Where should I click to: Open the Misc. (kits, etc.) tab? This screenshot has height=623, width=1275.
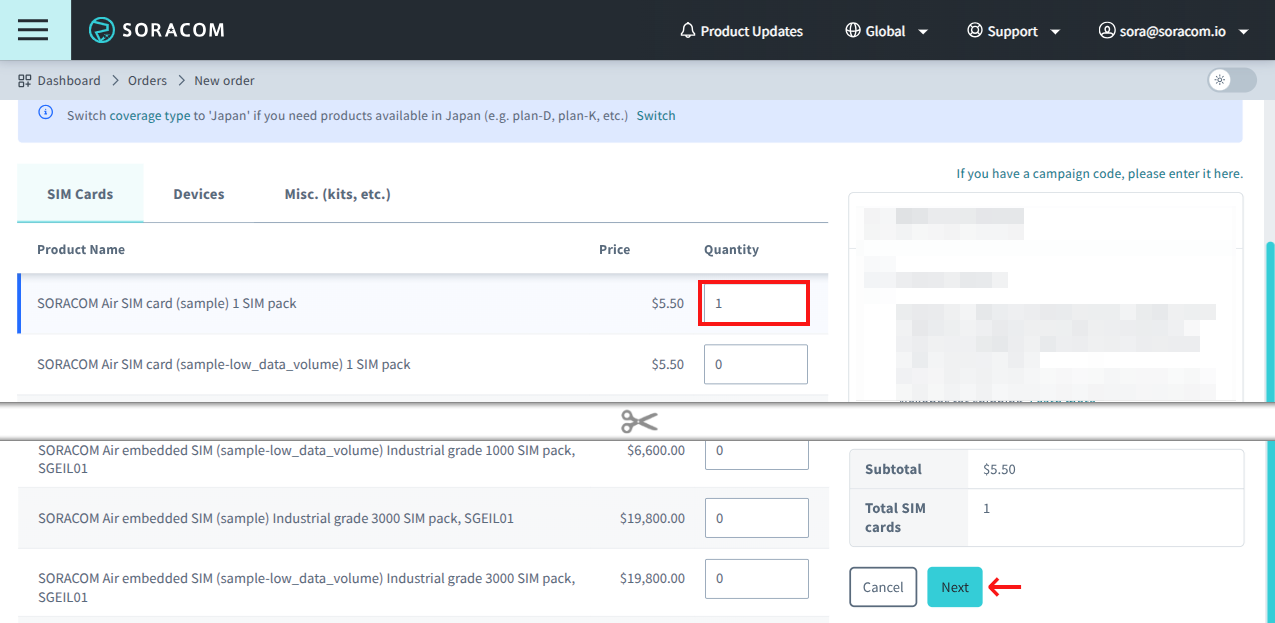click(337, 193)
